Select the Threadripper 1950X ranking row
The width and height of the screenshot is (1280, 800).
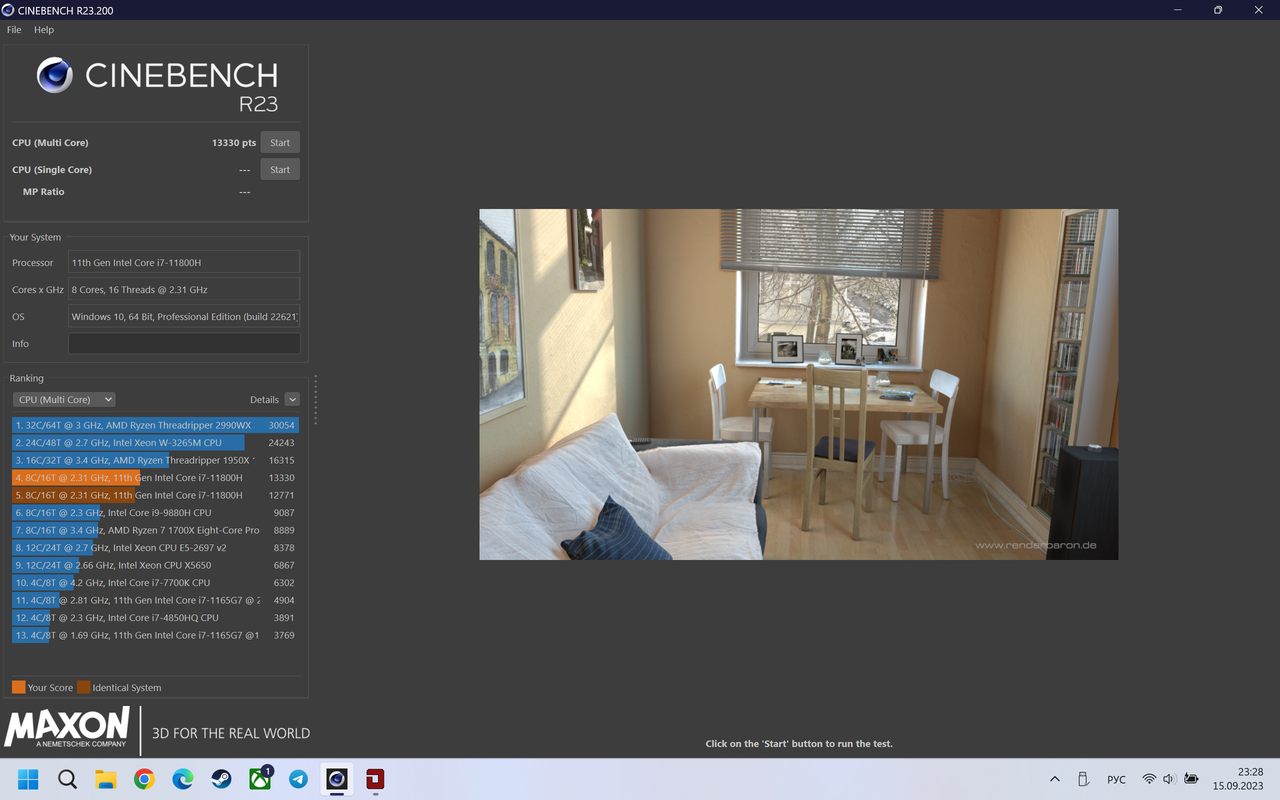[155, 460]
